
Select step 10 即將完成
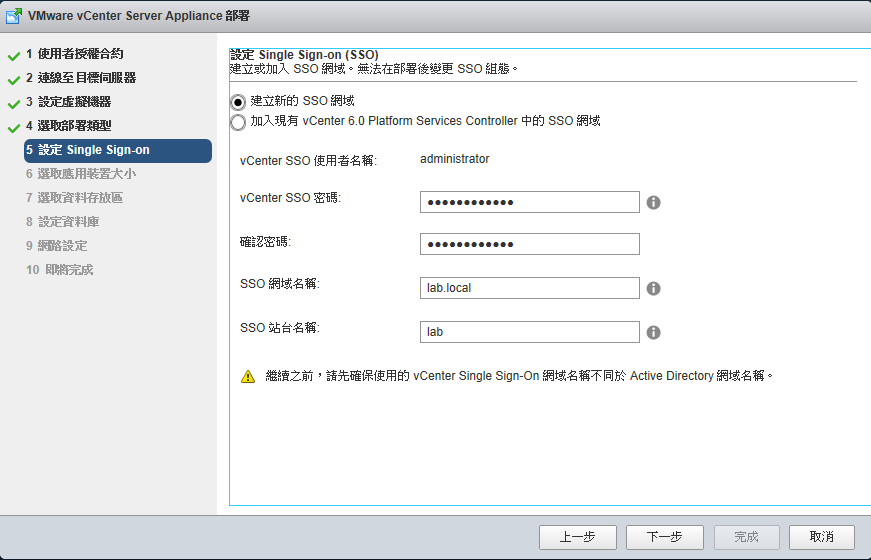(59, 269)
